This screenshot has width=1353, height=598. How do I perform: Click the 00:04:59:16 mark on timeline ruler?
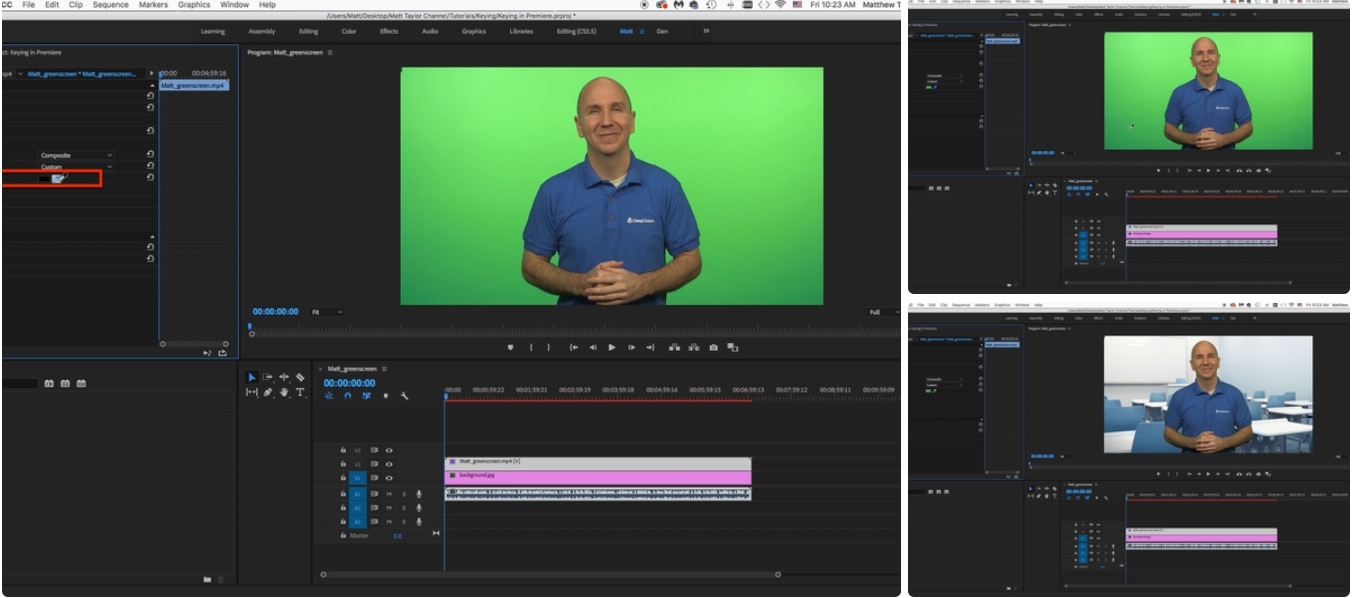tap(662, 390)
